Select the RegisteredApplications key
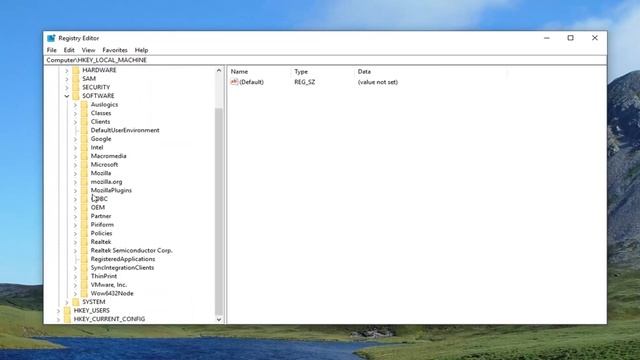640x360 pixels. [123, 259]
